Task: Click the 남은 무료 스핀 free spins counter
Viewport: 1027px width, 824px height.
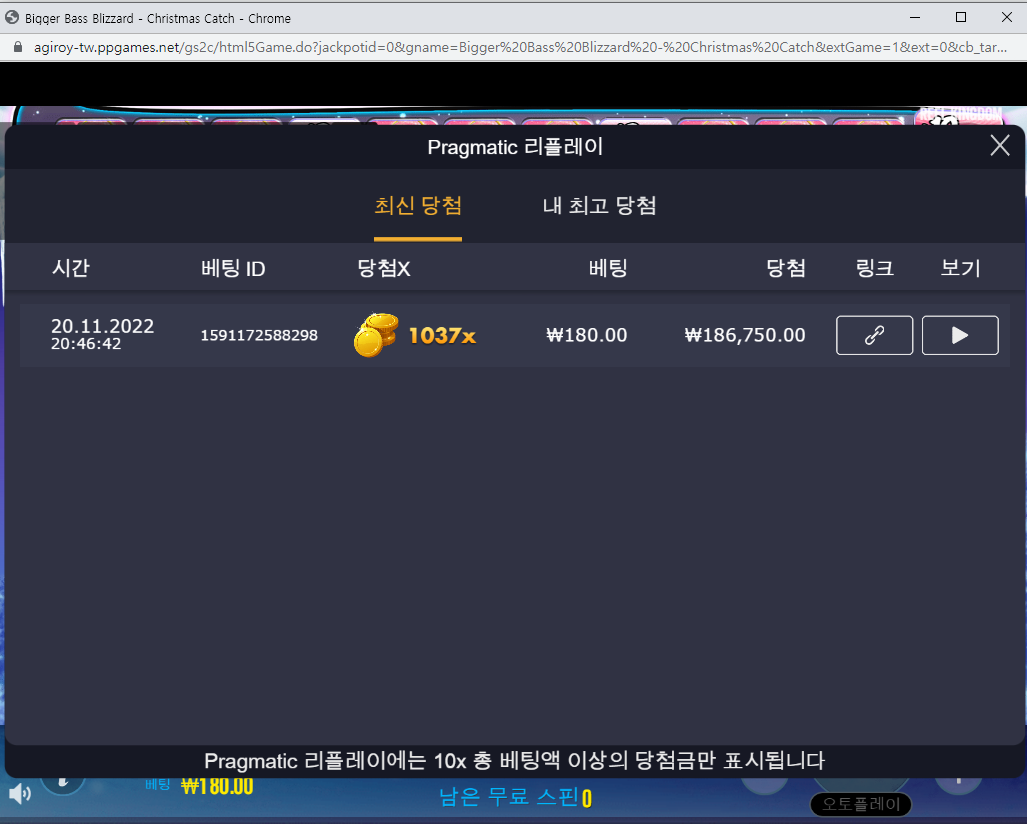Action: pyautogui.click(x=515, y=797)
